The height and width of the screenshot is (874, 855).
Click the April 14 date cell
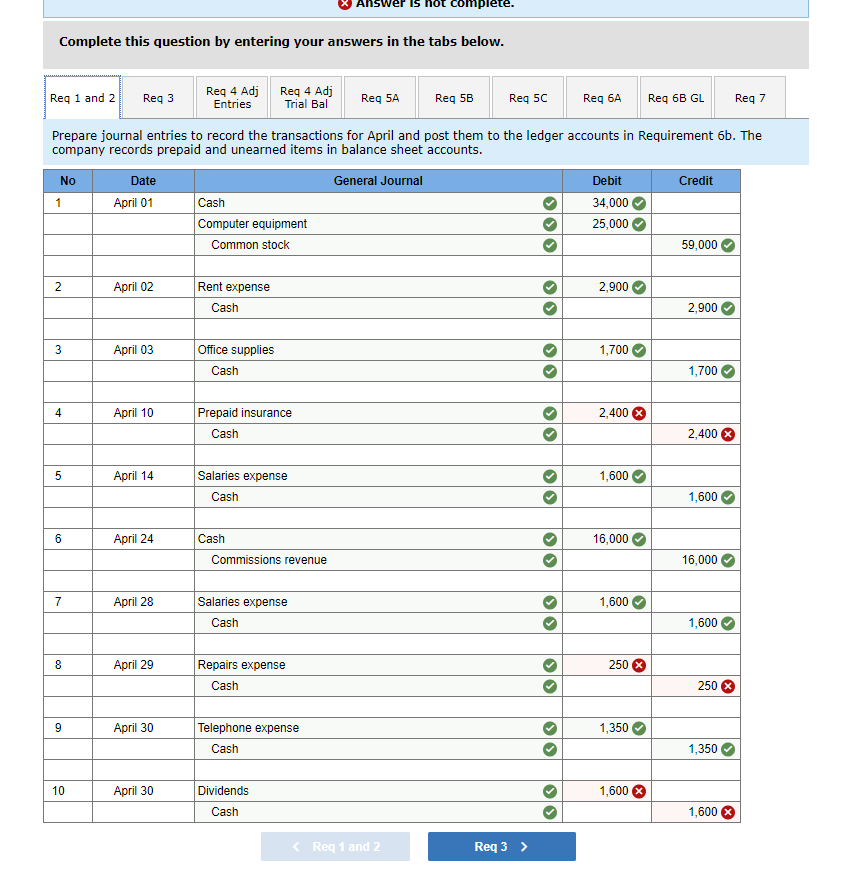(143, 476)
